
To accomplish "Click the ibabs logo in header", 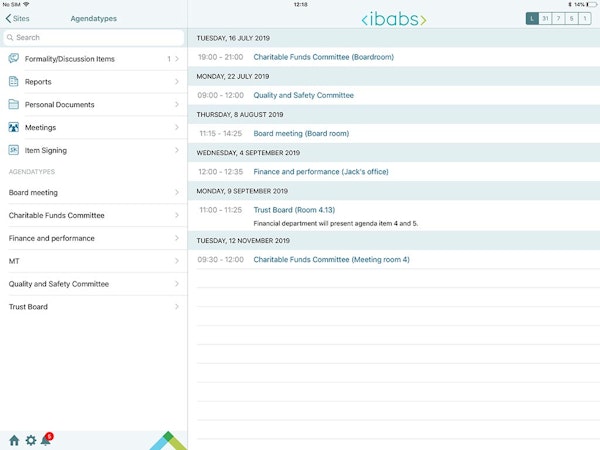I will (x=394, y=19).
